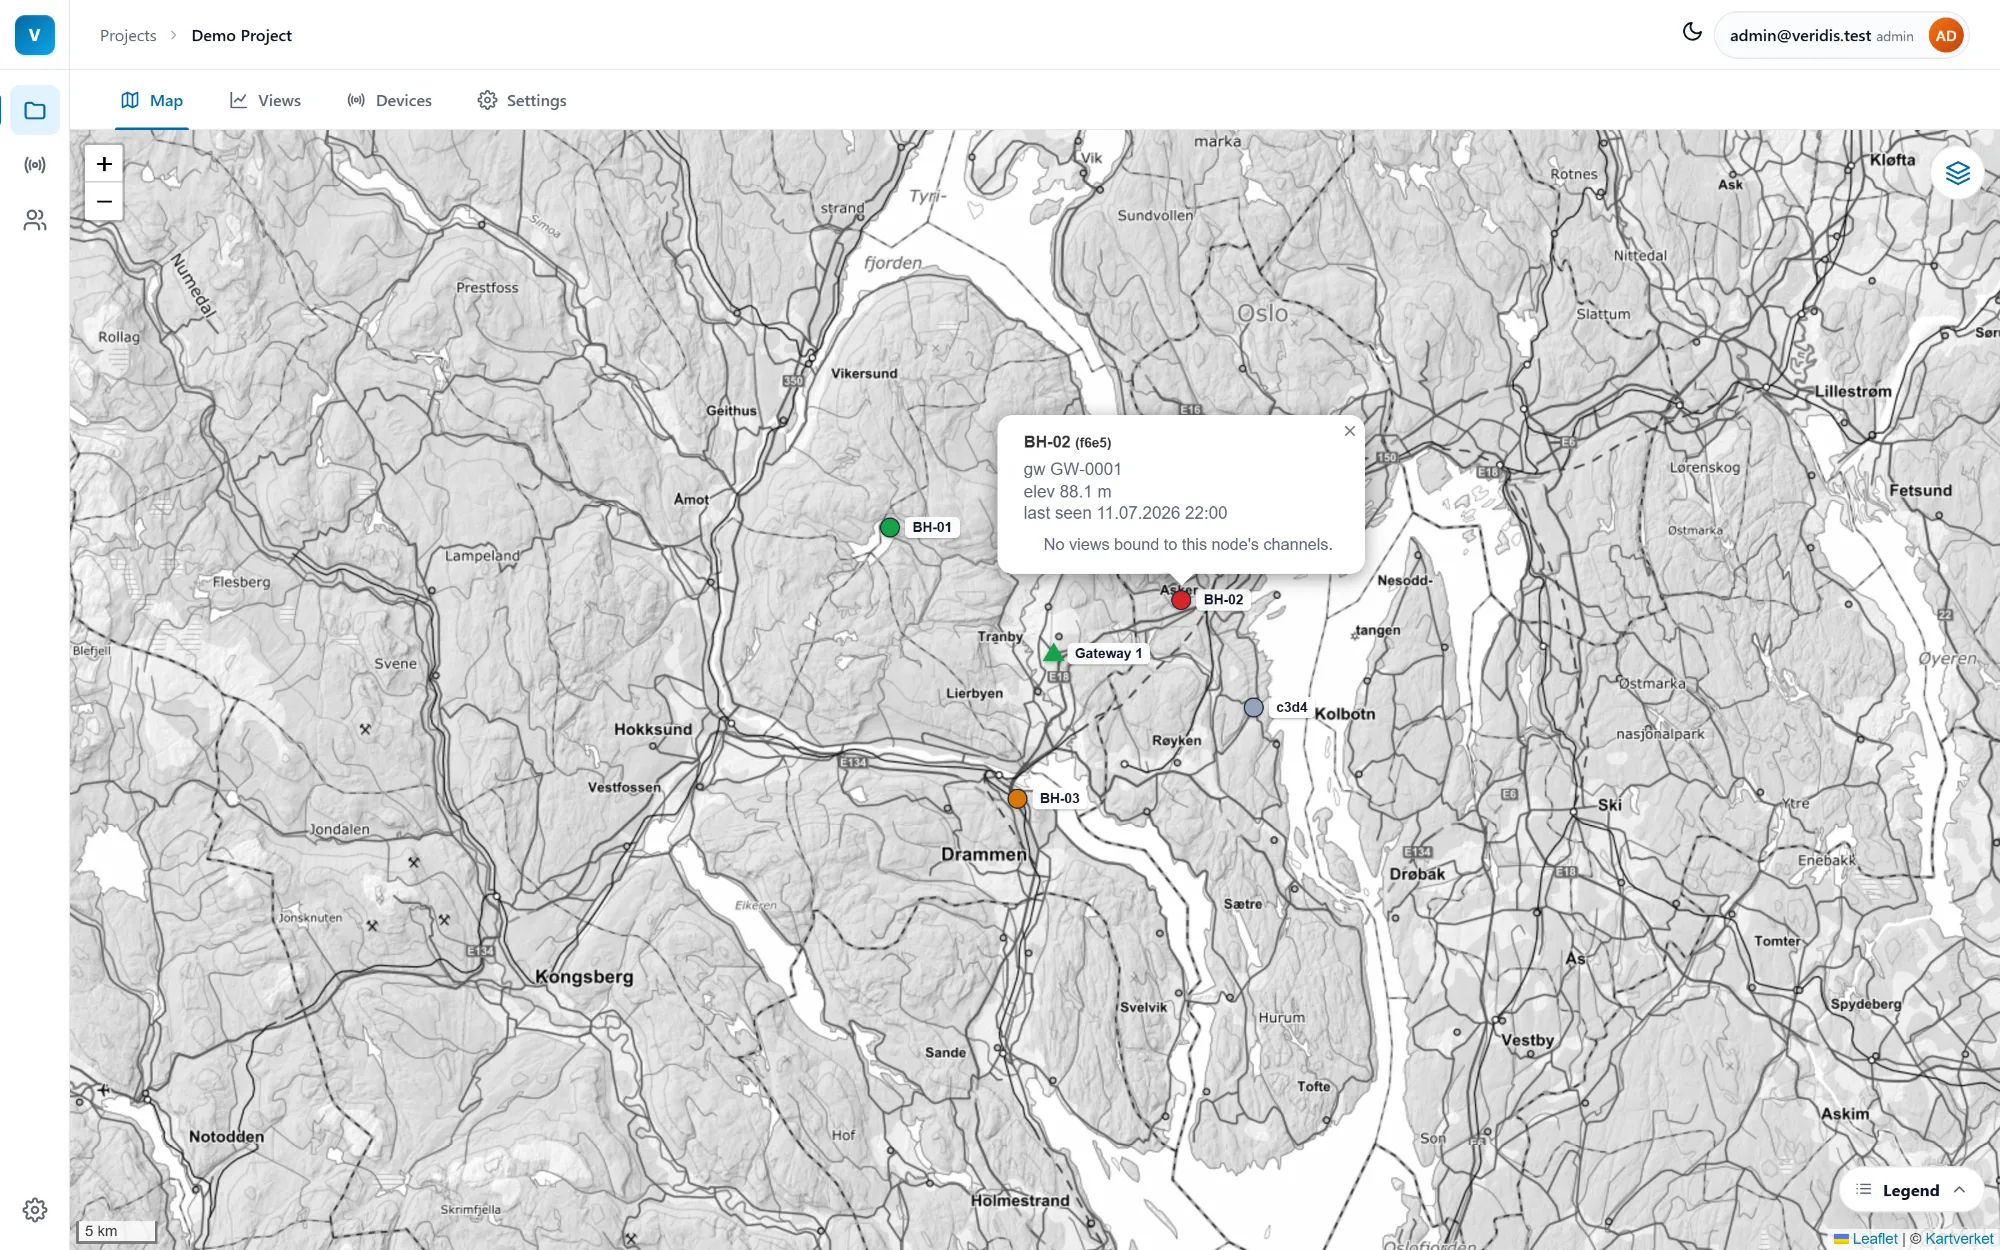
Task: Click the c3d4 map label
Action: (1291, 707)
